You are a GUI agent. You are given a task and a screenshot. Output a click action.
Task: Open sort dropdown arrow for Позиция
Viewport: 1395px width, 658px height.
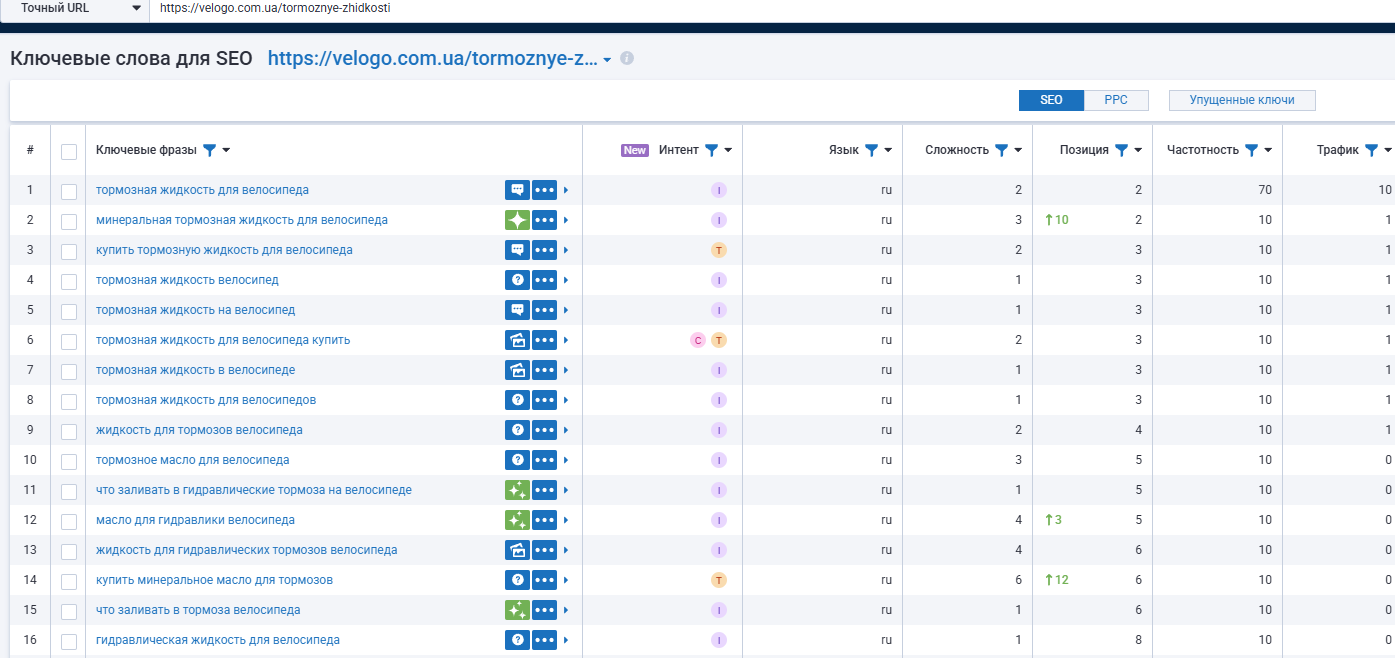(x=1138, y=150)
